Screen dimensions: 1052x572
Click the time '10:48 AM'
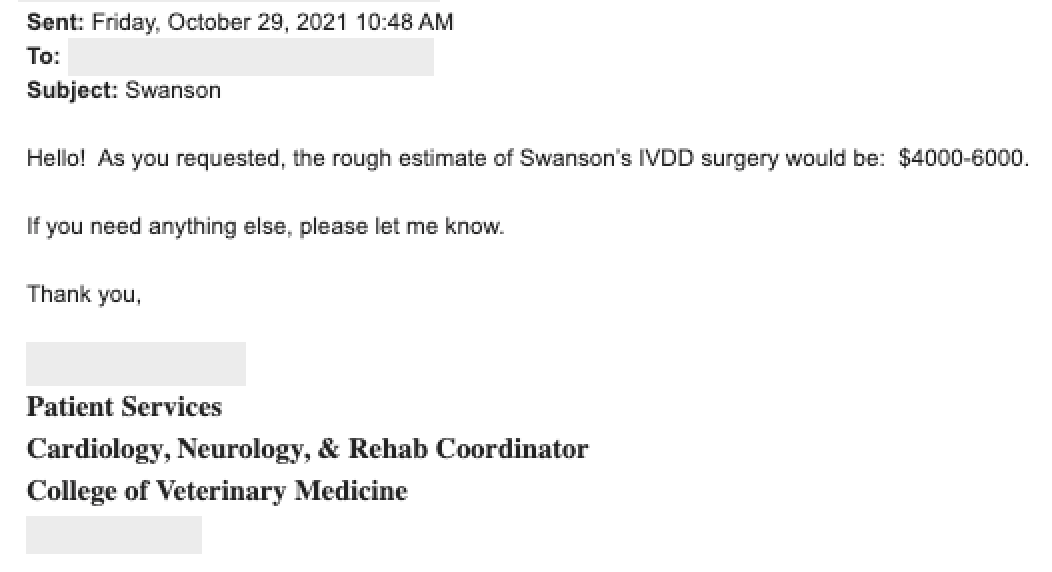405,22
